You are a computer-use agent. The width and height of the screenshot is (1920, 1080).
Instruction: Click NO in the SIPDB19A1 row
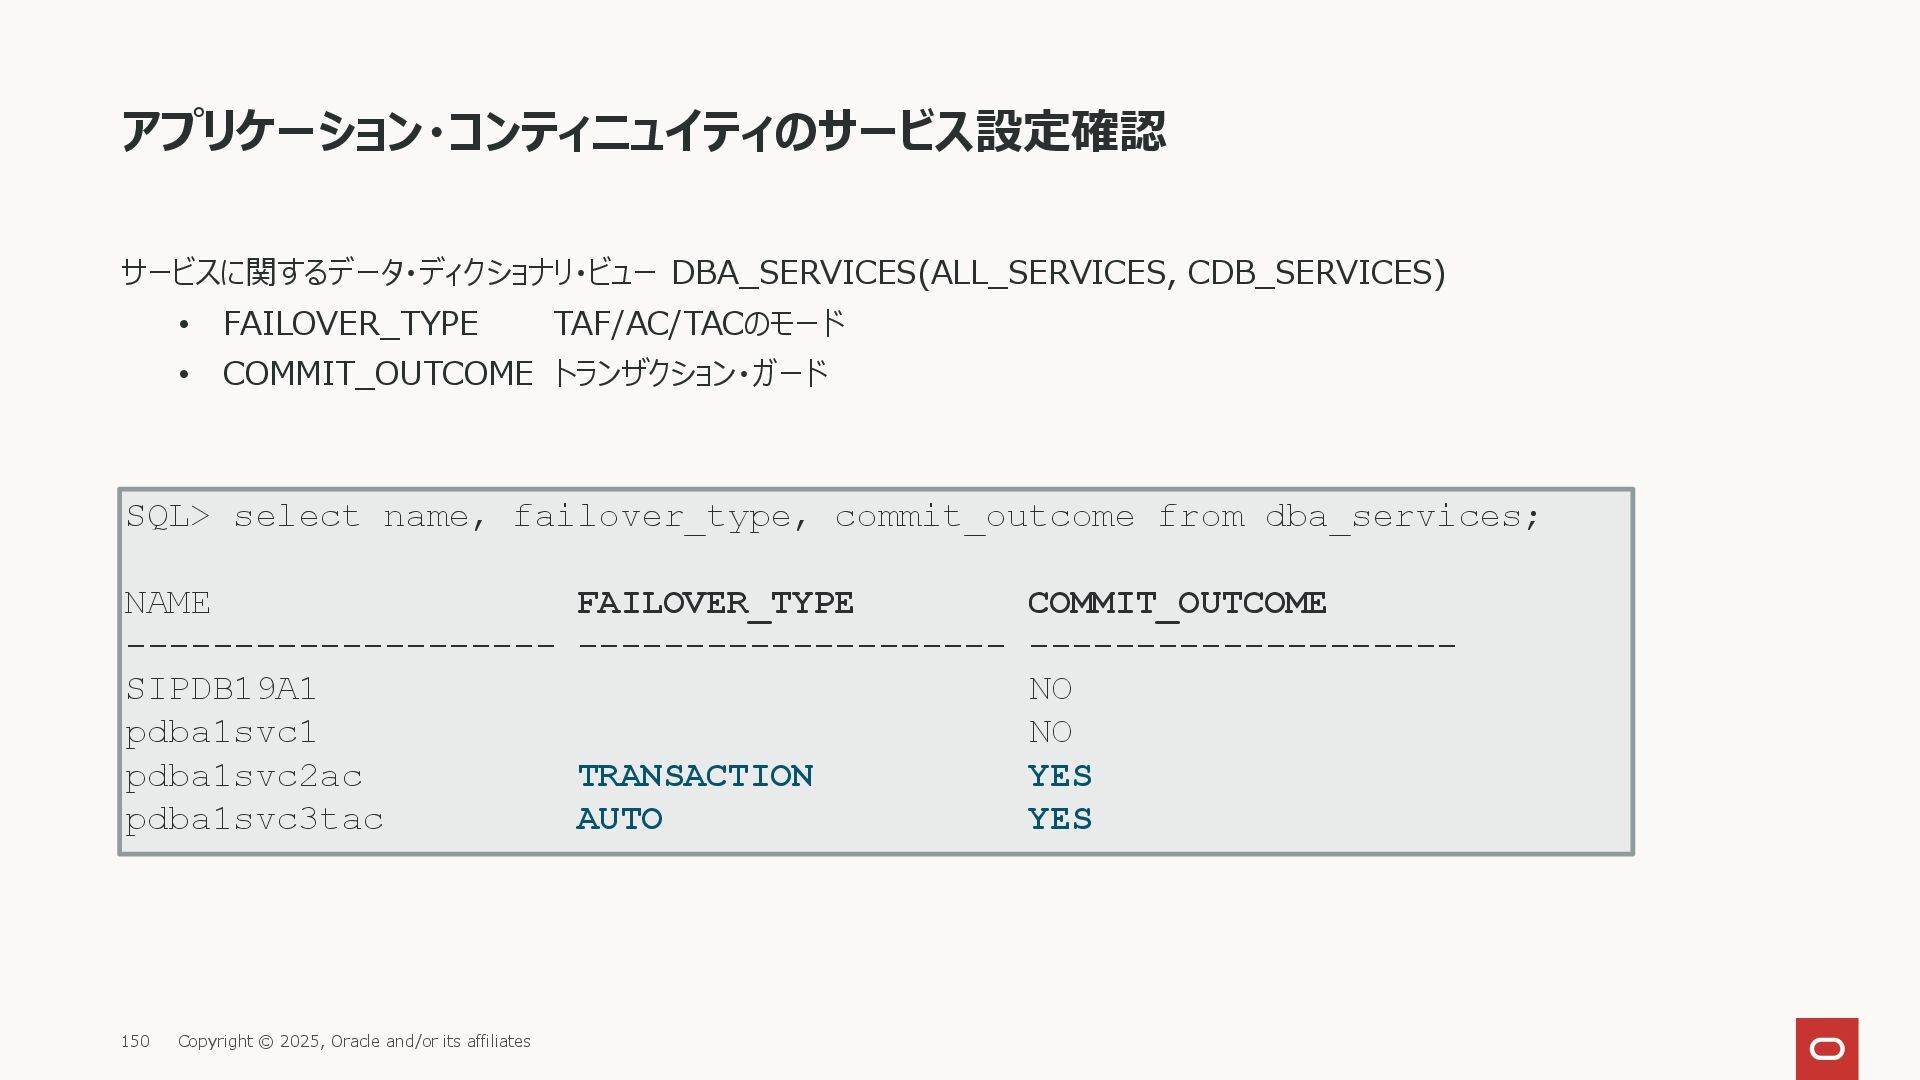1050,689
